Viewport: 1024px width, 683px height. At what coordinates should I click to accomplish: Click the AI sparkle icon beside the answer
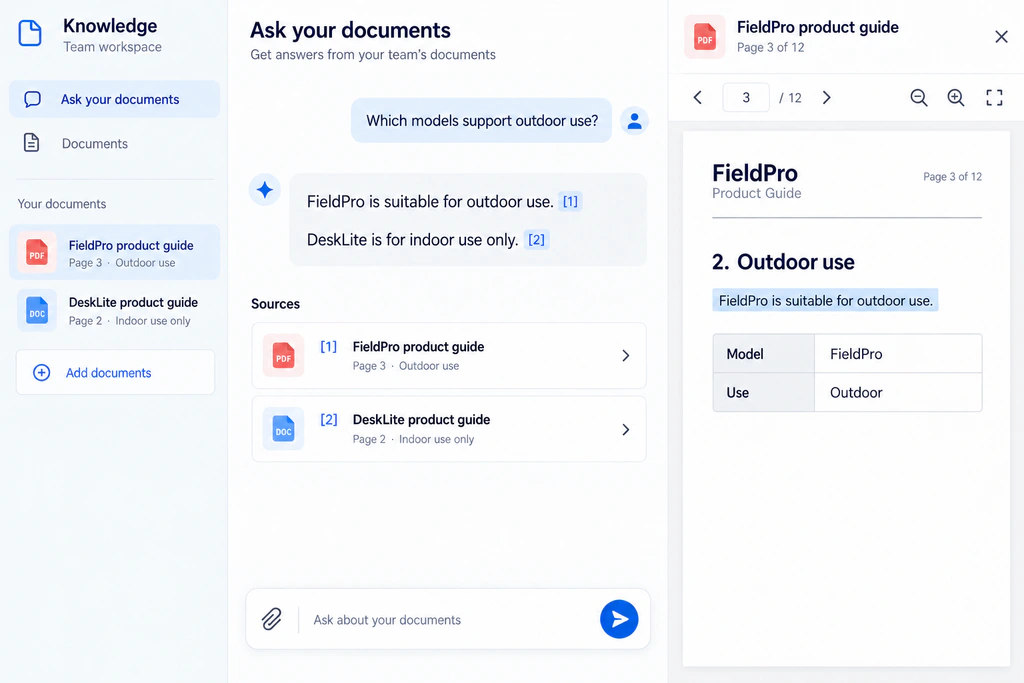click(264, 190)
